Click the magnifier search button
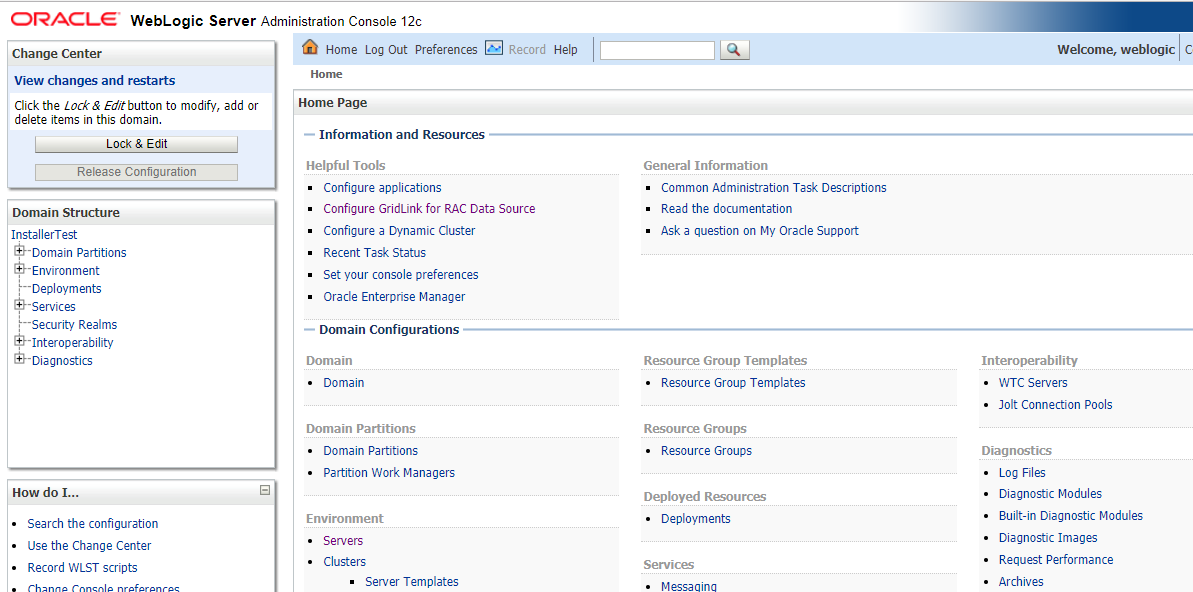 734,49
